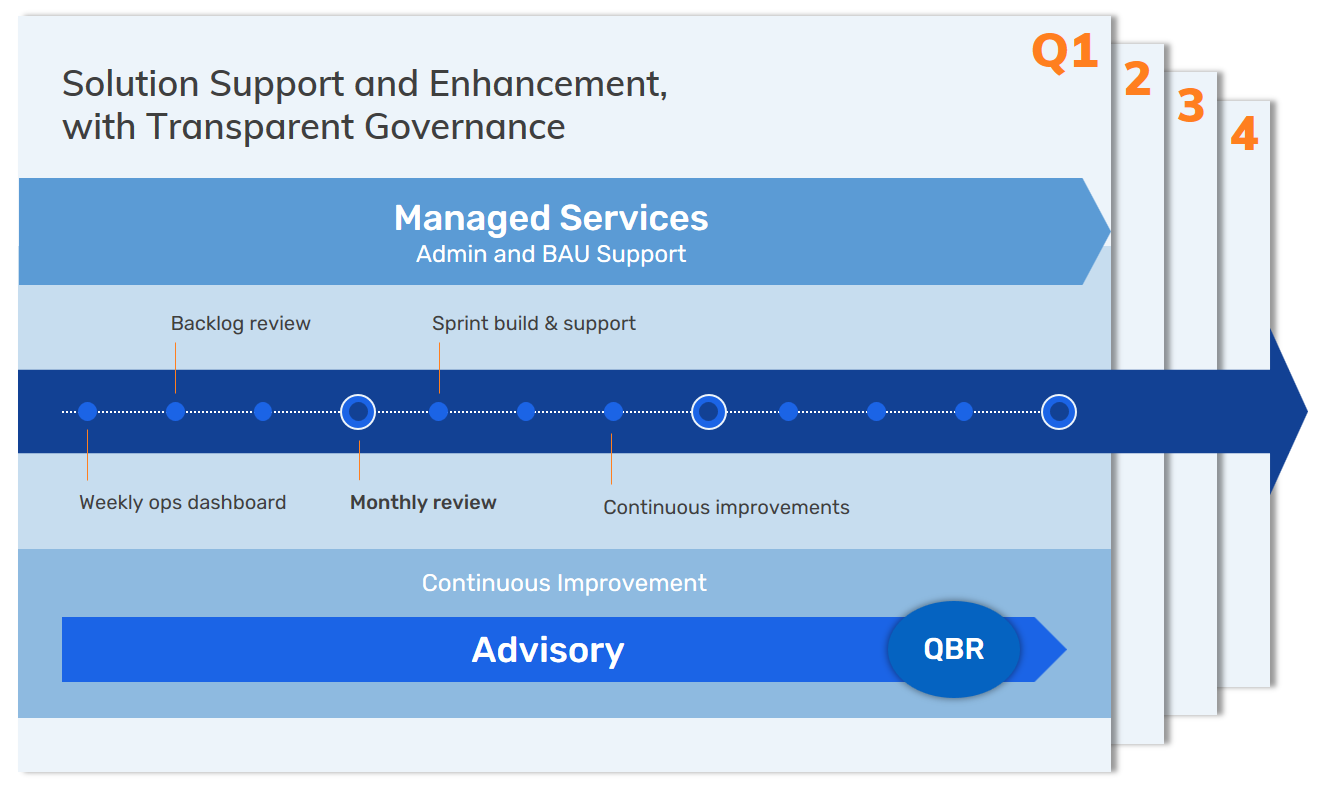Click the Advisory arrow banner
Image resolution: width=1318 pixels, height=792 pixels.
point(547,650)
